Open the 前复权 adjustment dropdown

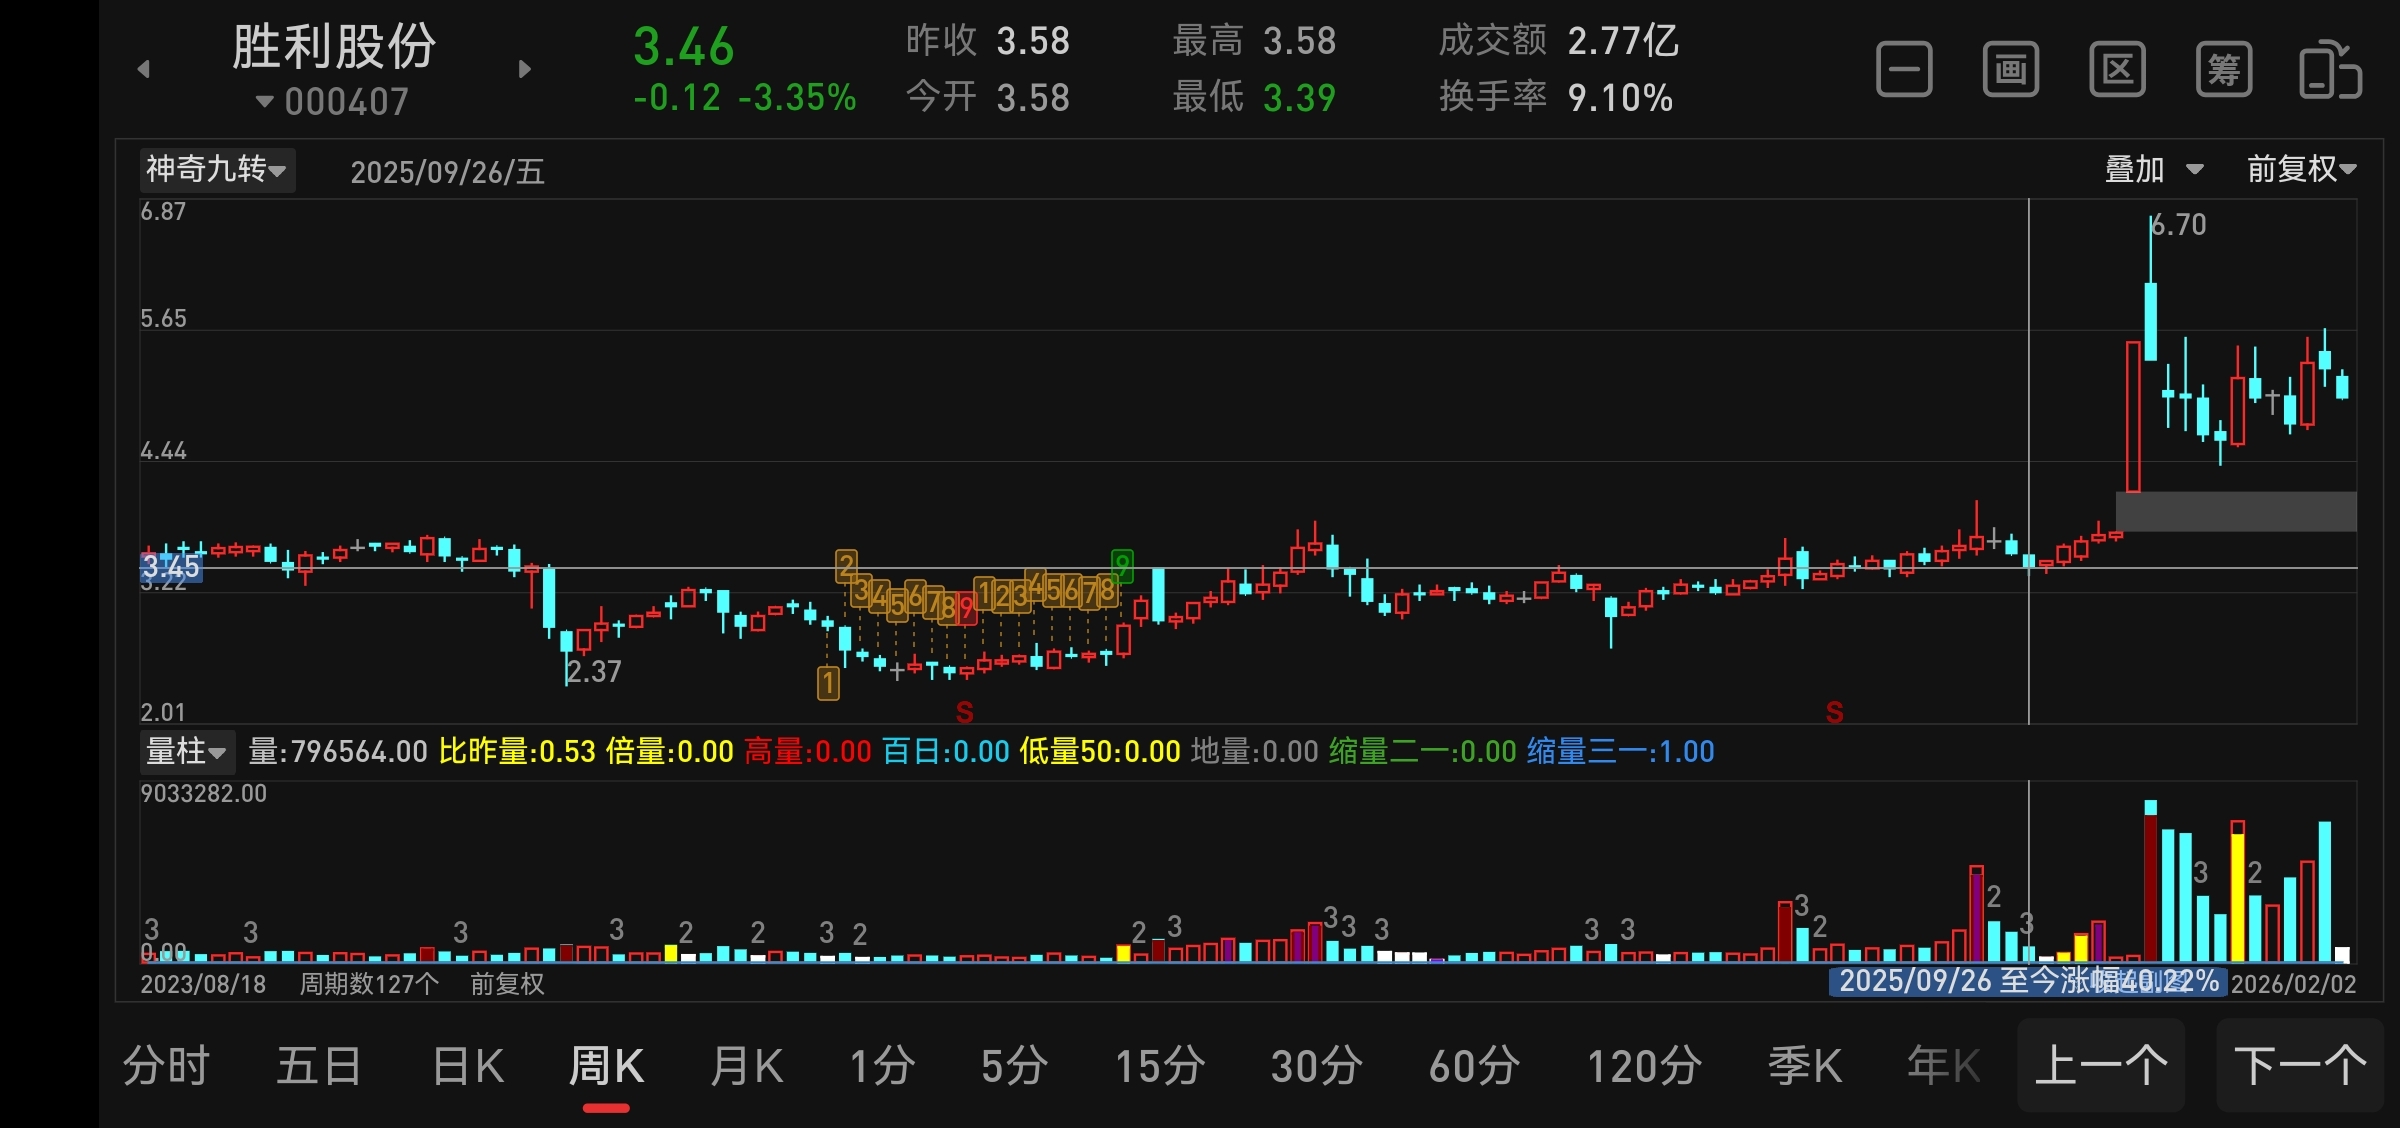pos(2301,169)
